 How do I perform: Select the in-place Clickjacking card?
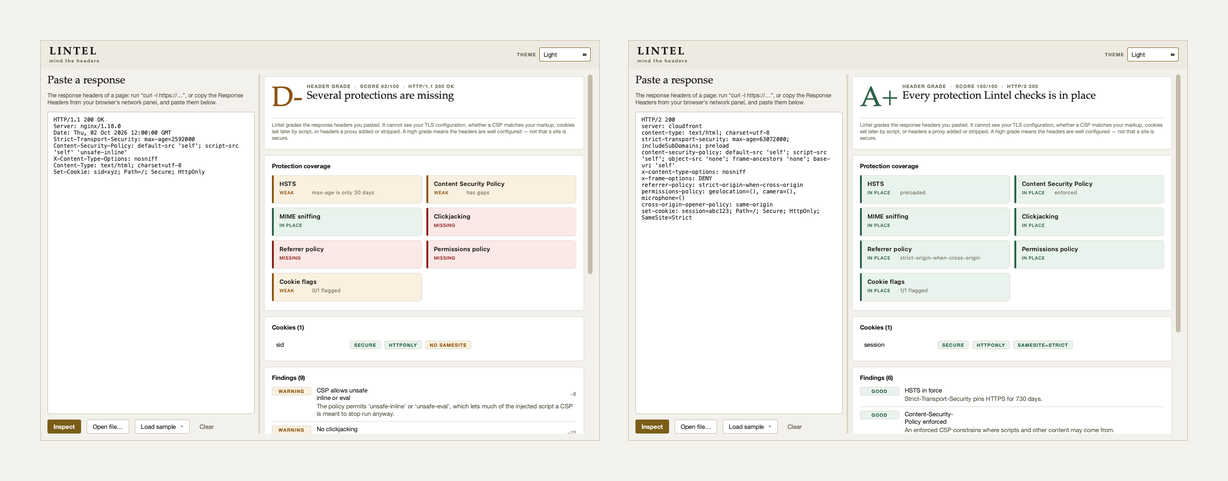pos(1090,221)
